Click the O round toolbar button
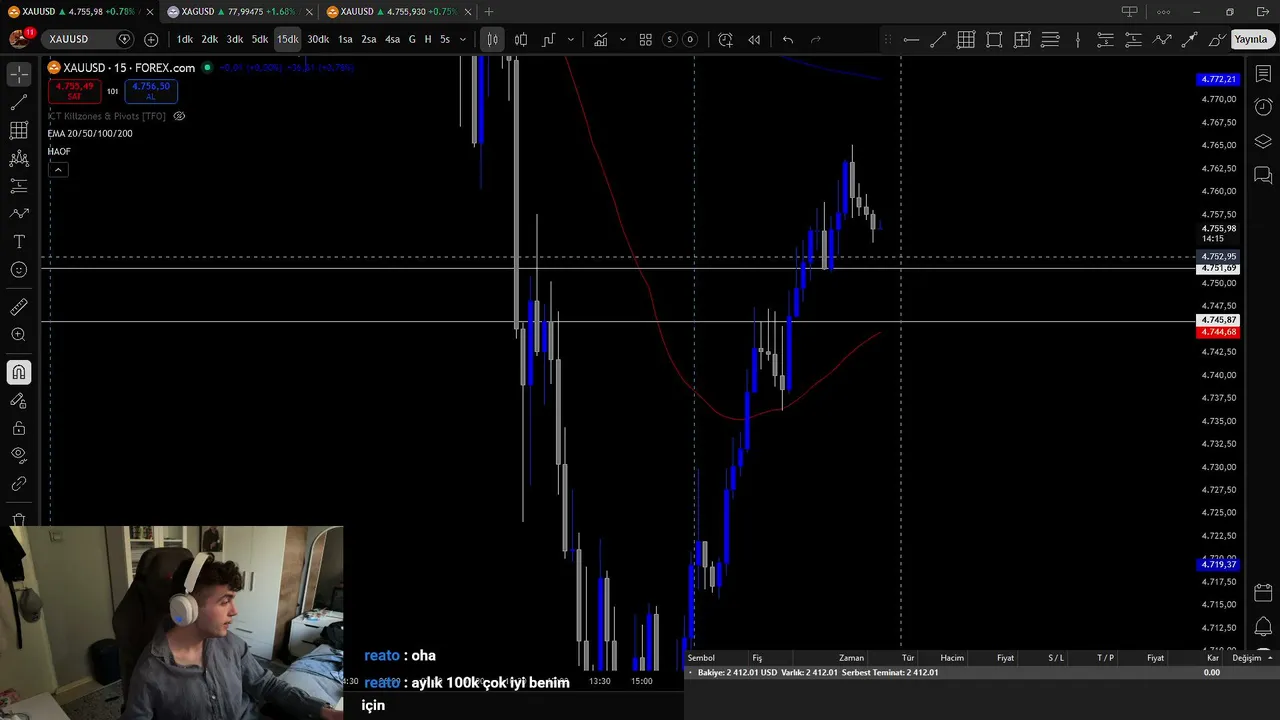This screenshot has width=1280, height=720. [x=689, y=39]
